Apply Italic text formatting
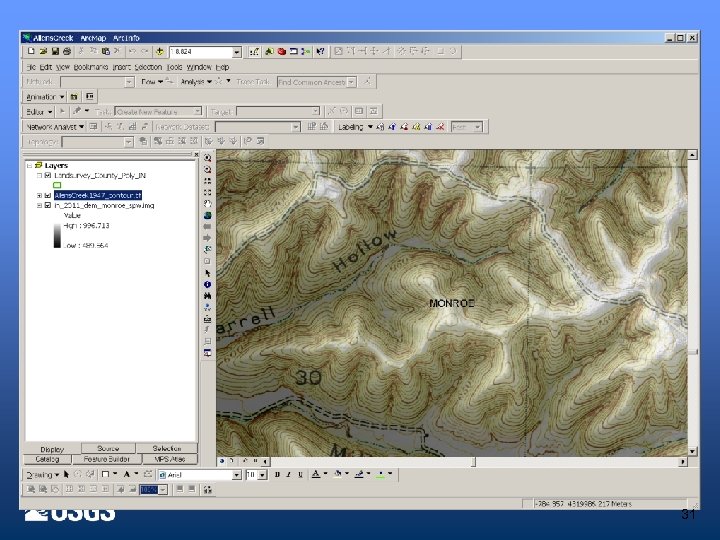The width and height of the screenshot is (720, 540). tap(288, 475)
